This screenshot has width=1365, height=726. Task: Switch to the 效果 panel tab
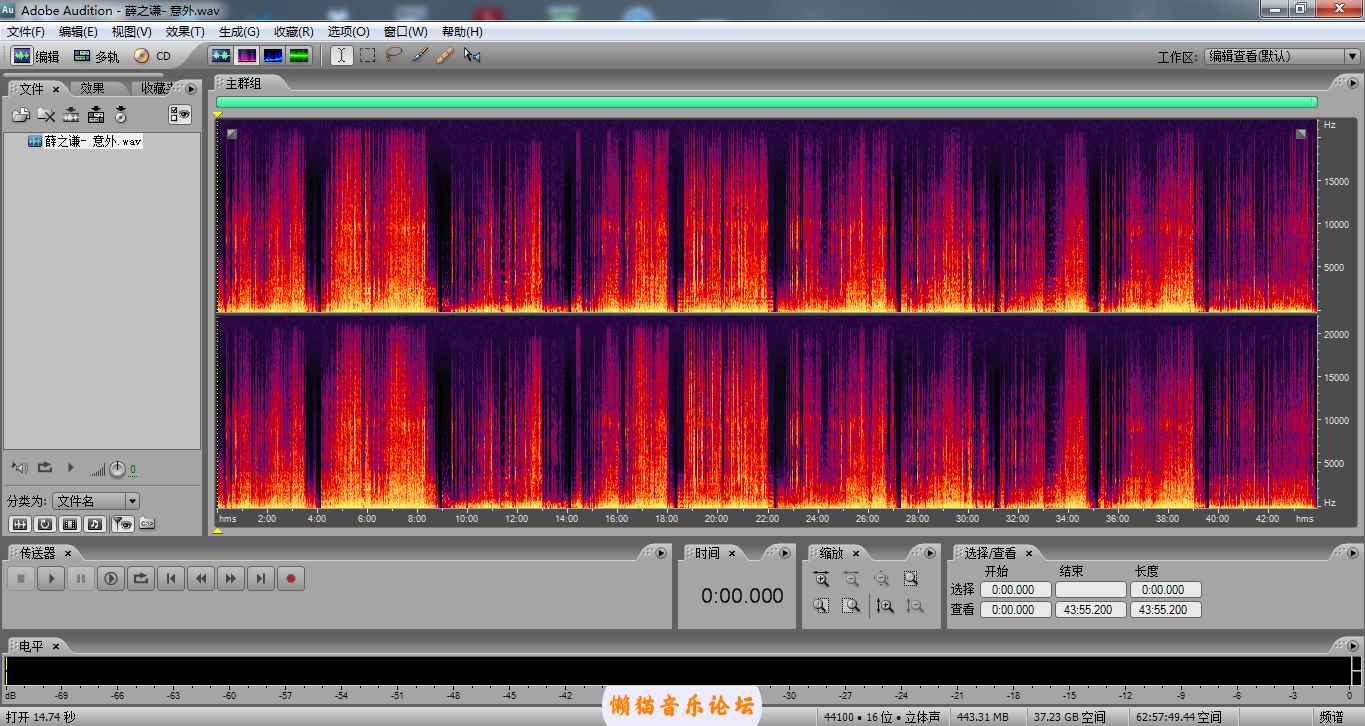click(x=93, y=89)
